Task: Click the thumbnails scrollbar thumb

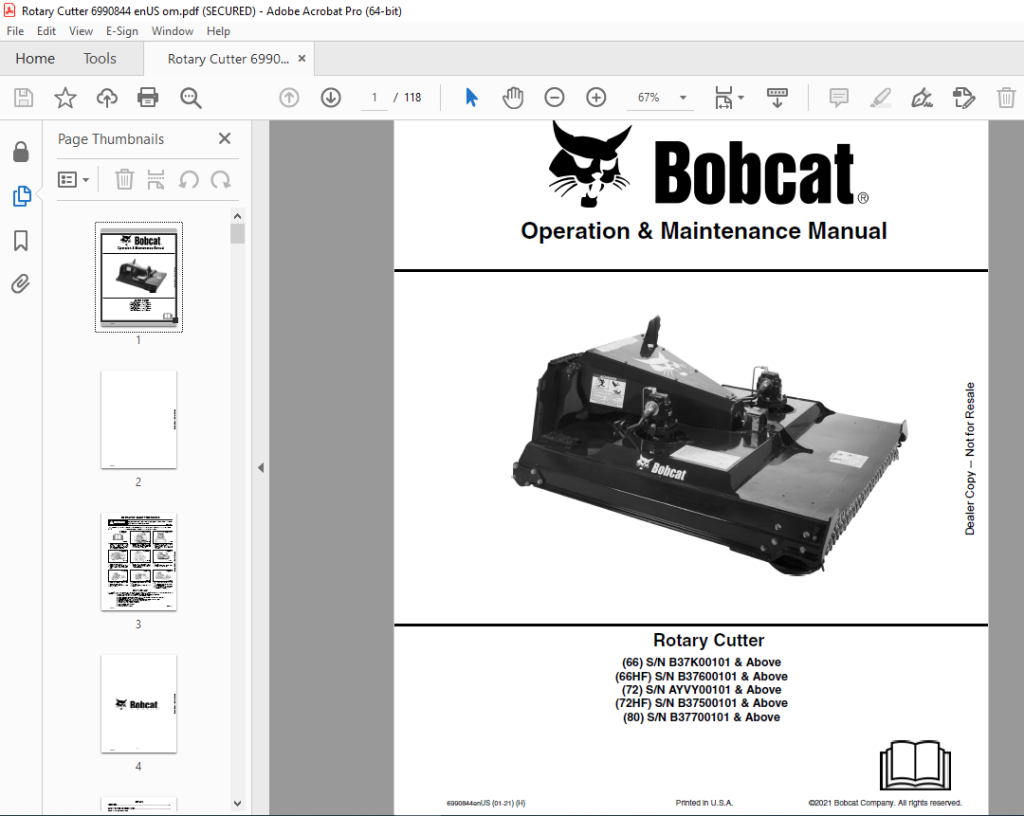Action: (237, 234)
